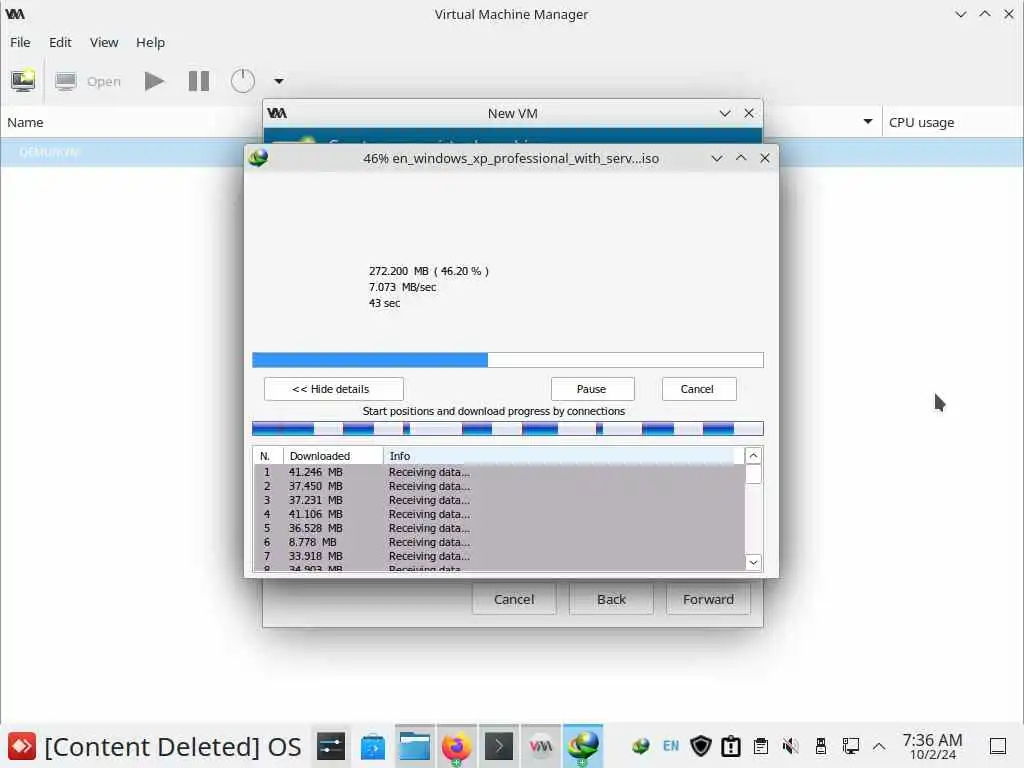The width and height of the screenshot is (1024, 768).
Task: Click the shut down power icon
Action: click(242, 81)
